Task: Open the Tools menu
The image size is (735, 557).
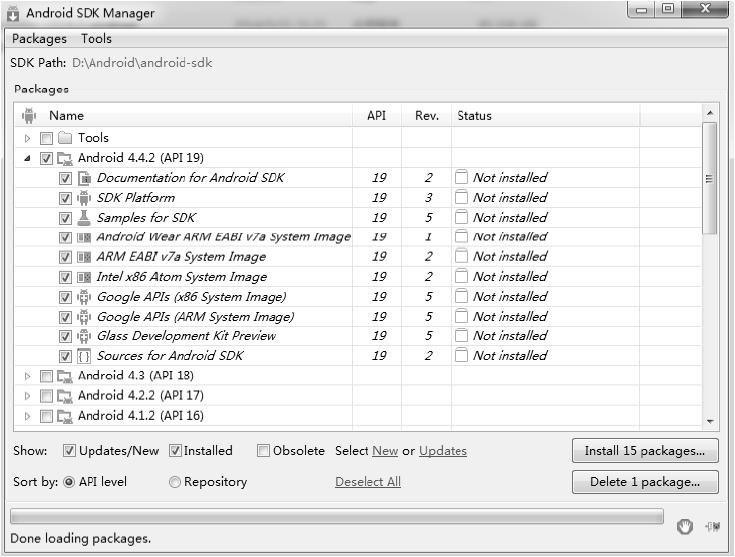Action: point(96,39)
